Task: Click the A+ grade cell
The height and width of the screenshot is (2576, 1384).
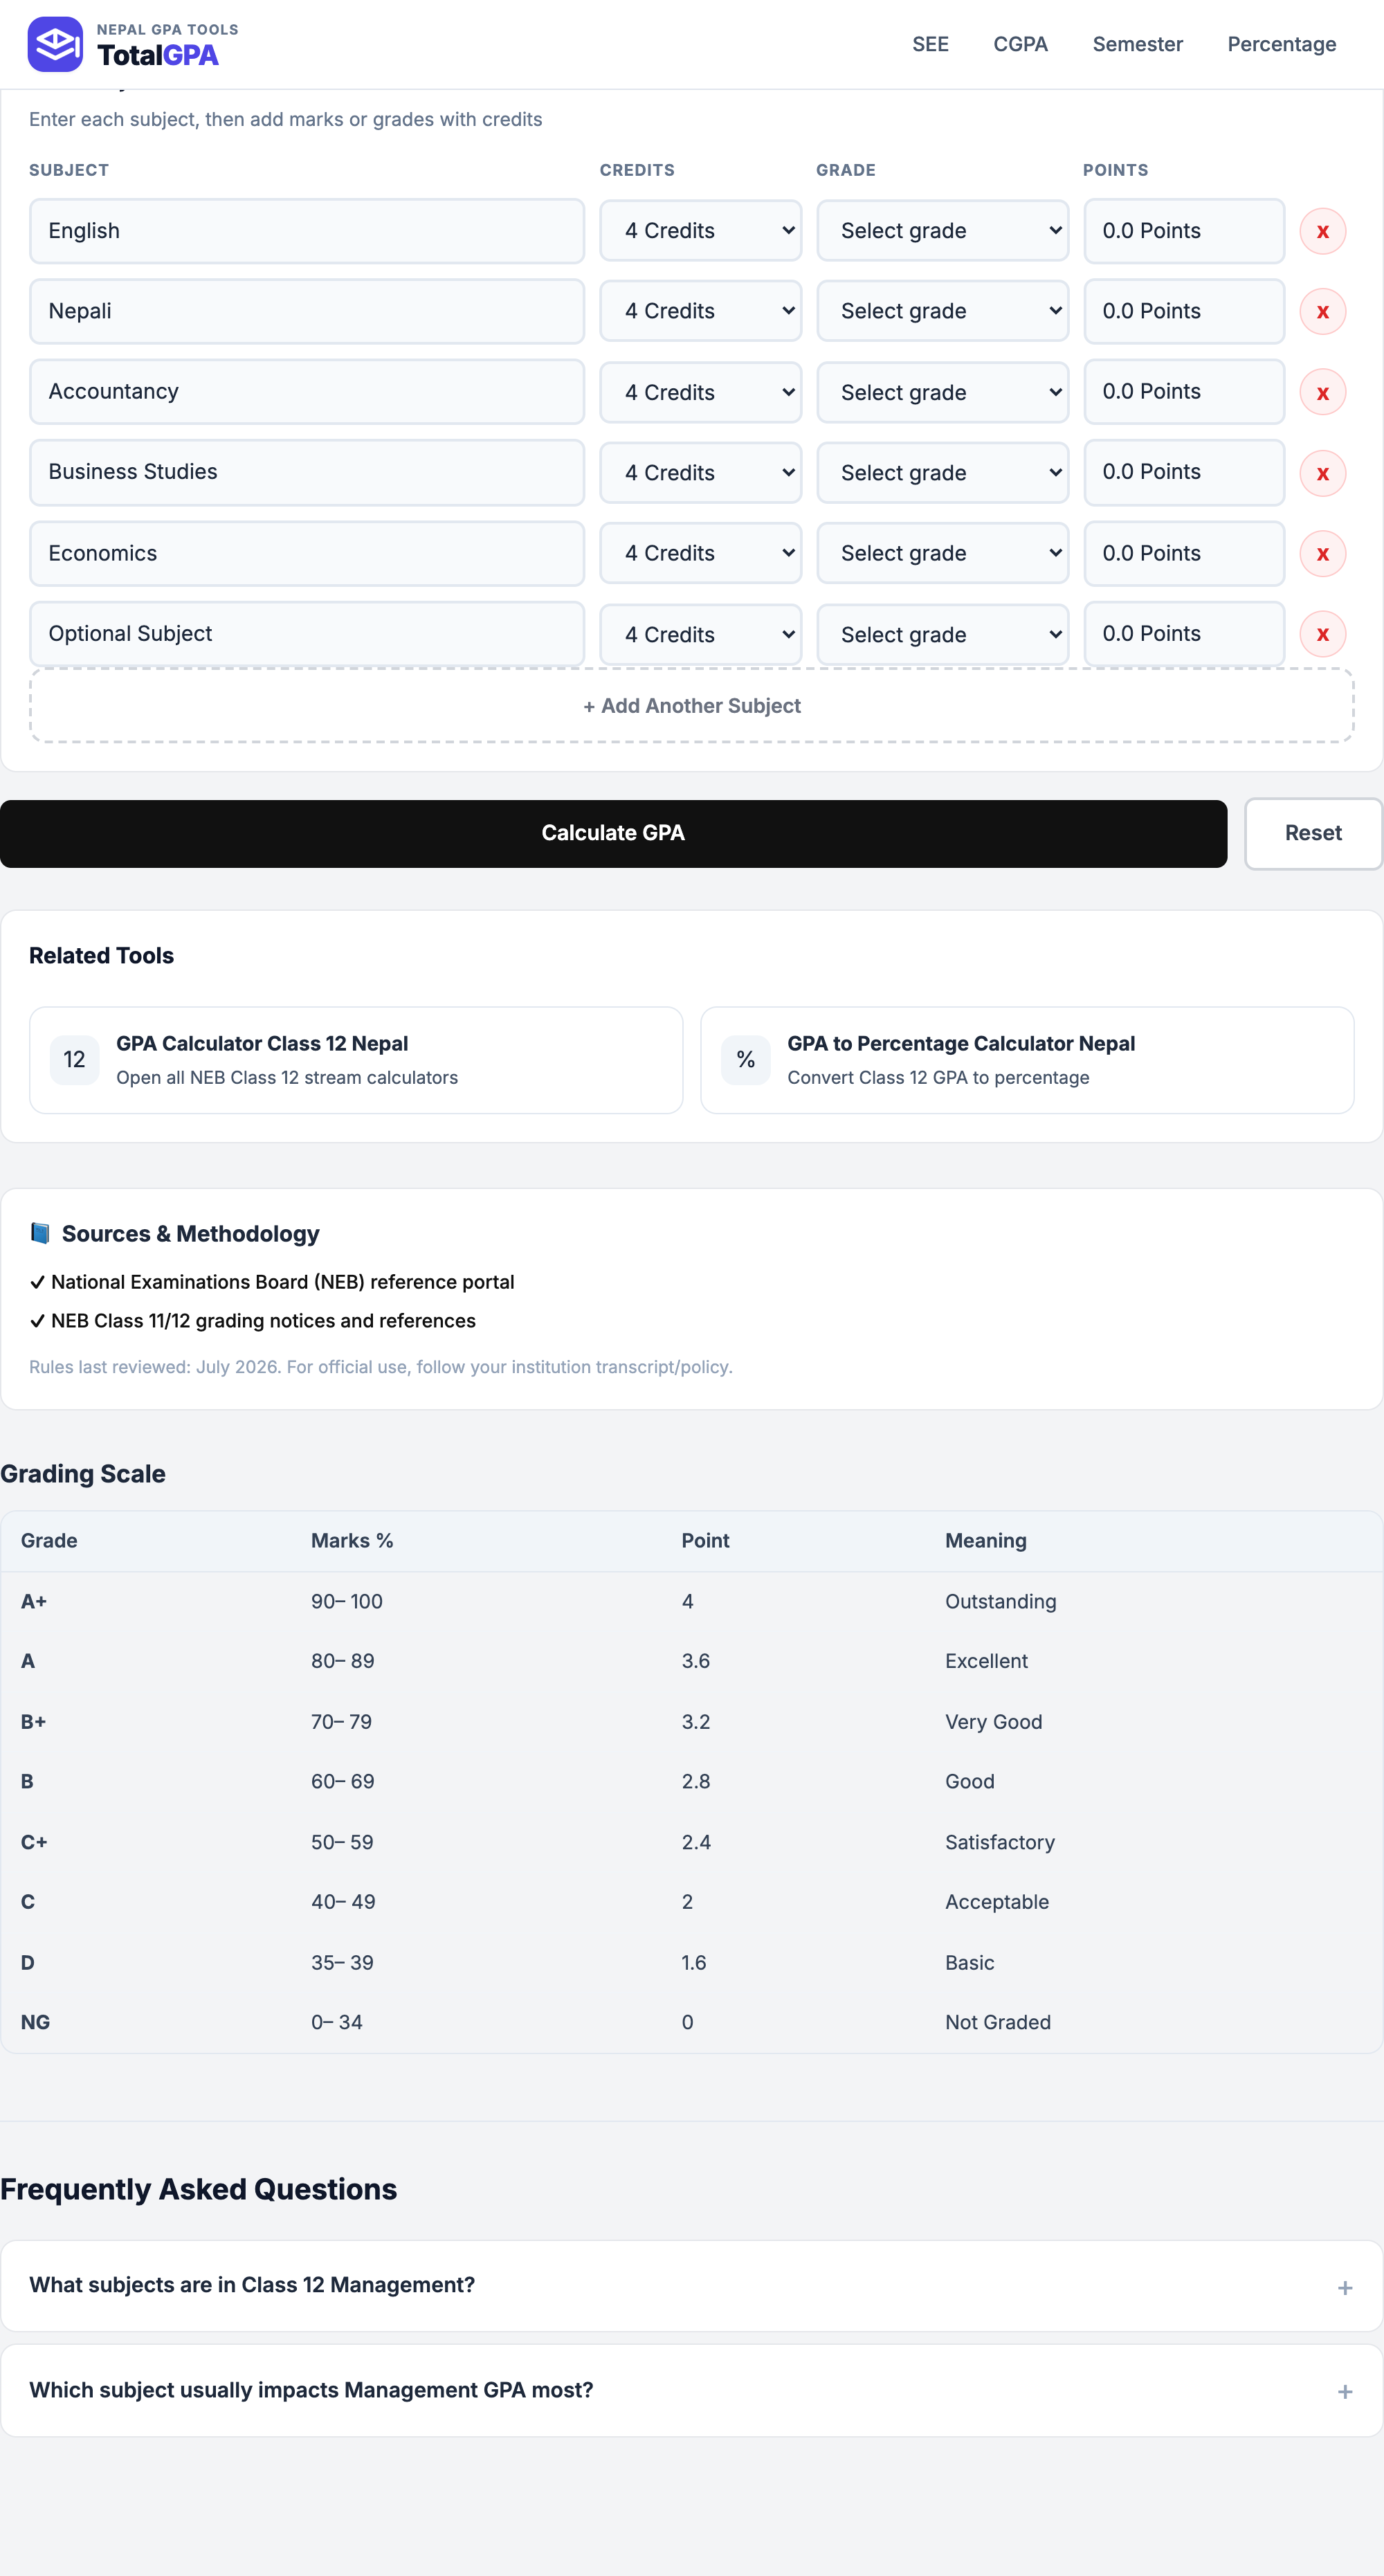Action: tap(34, 1601)
